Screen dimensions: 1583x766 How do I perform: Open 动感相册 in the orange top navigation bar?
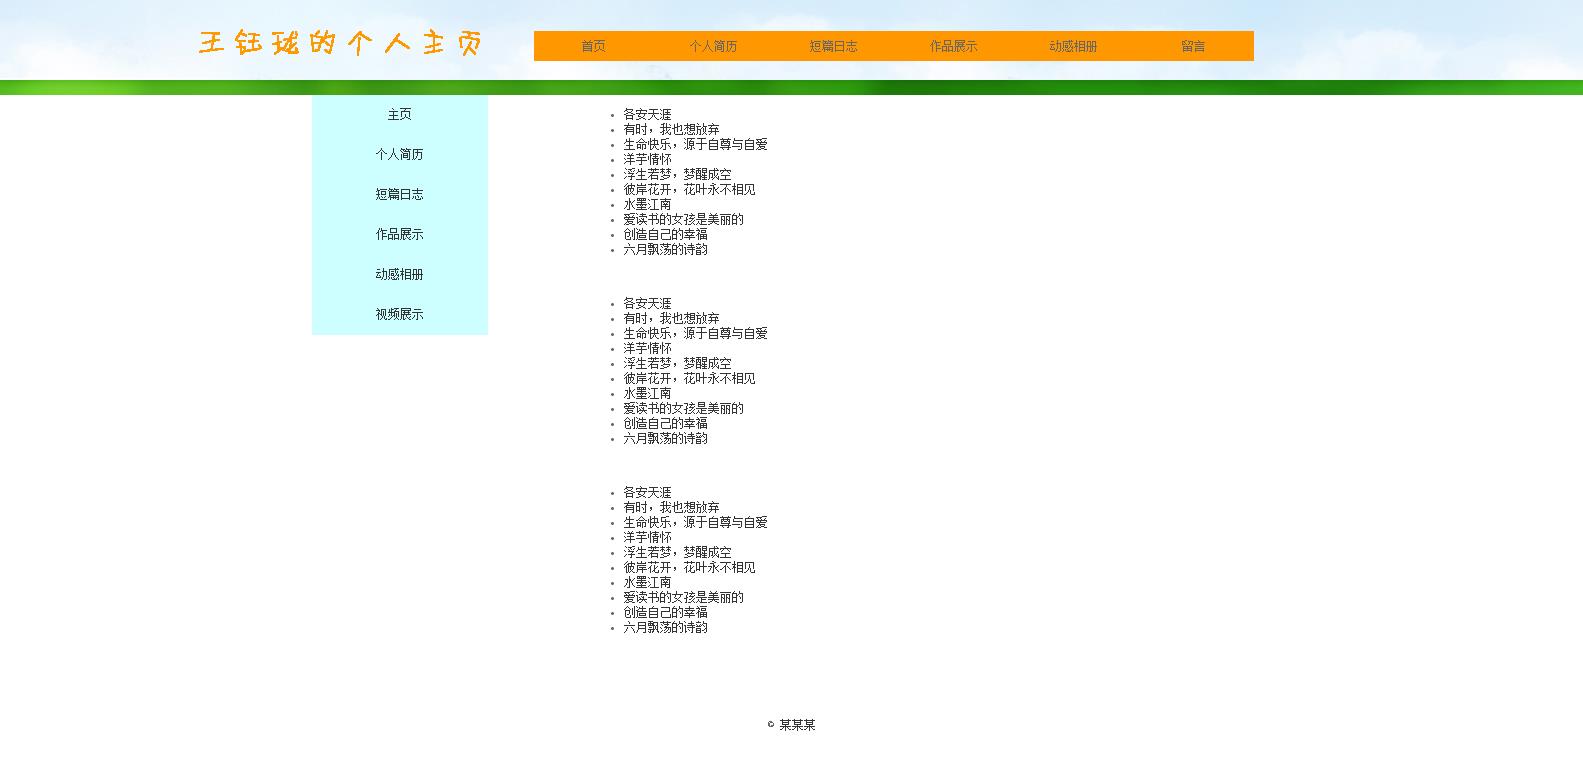pos(1073,46)
